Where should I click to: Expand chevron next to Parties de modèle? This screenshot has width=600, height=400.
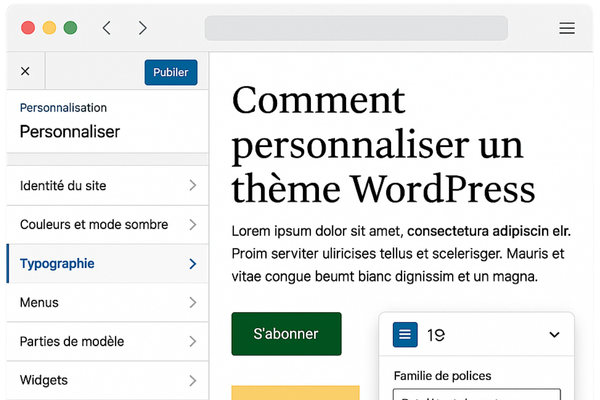pyautogui.click(x=193, y=341)
